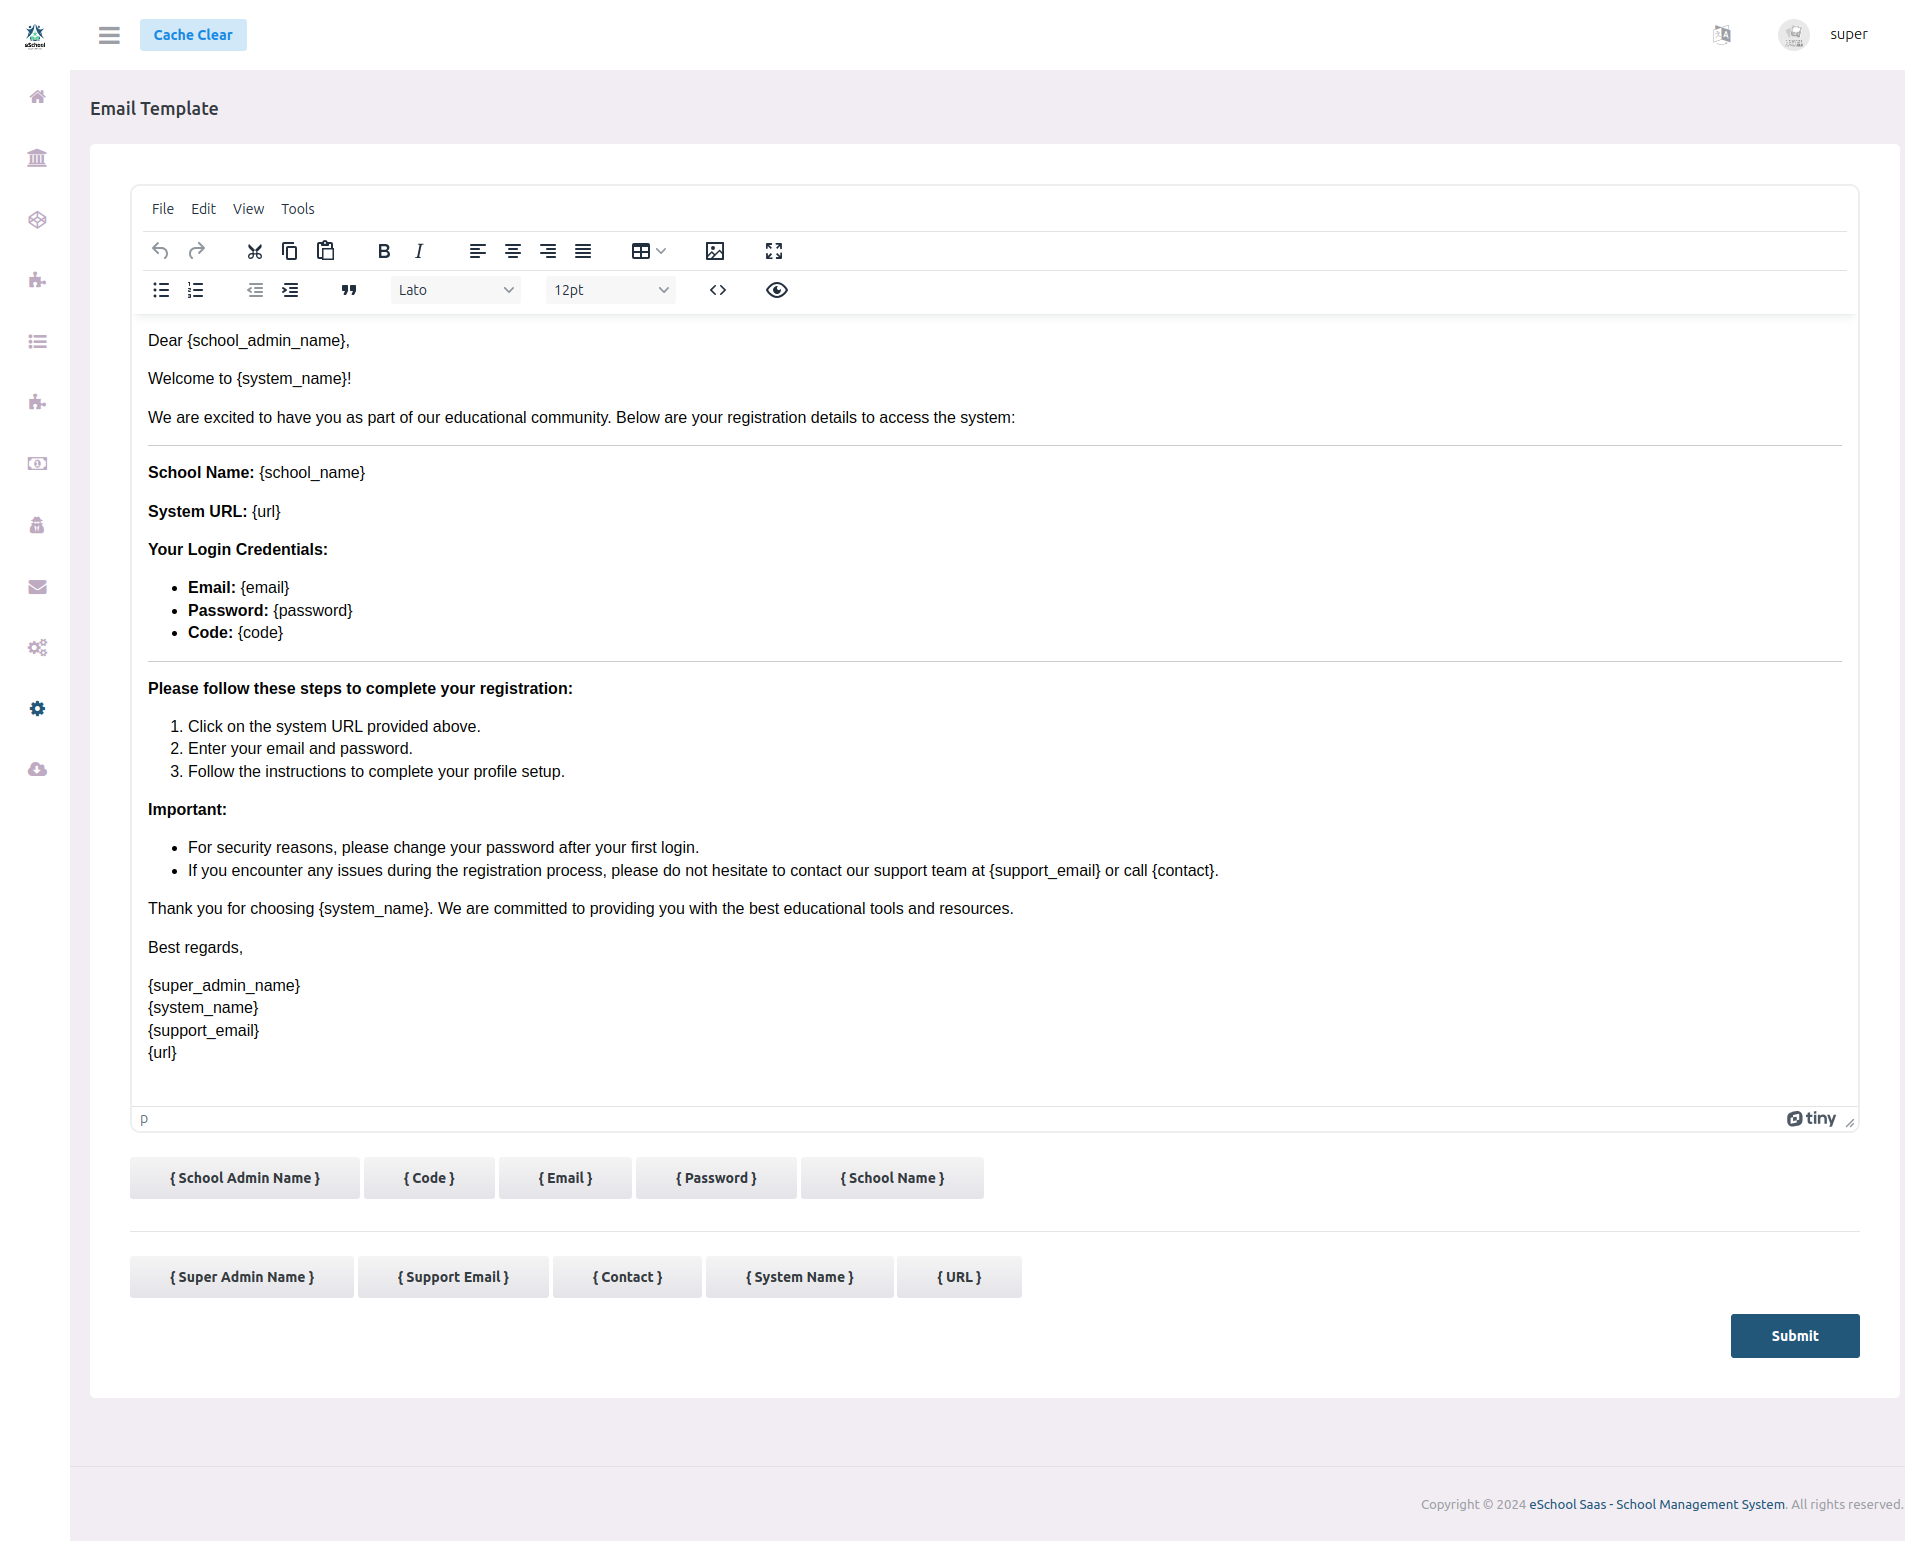The width and height of the screenshot is (1905, 1541).
Task: Insert a blockquote
Action: coord(348,290)
